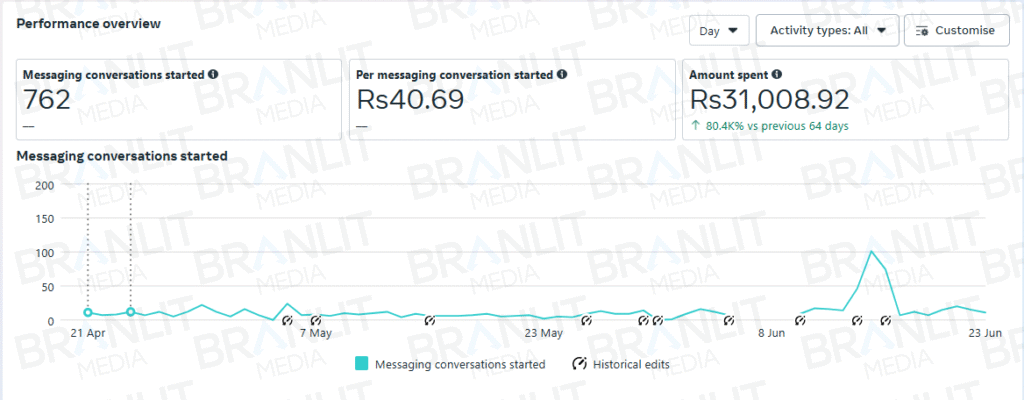Viewport: 1024px width, 400px height.
Task: Click info icon next to Amount spent
Action: click(777, 74)
